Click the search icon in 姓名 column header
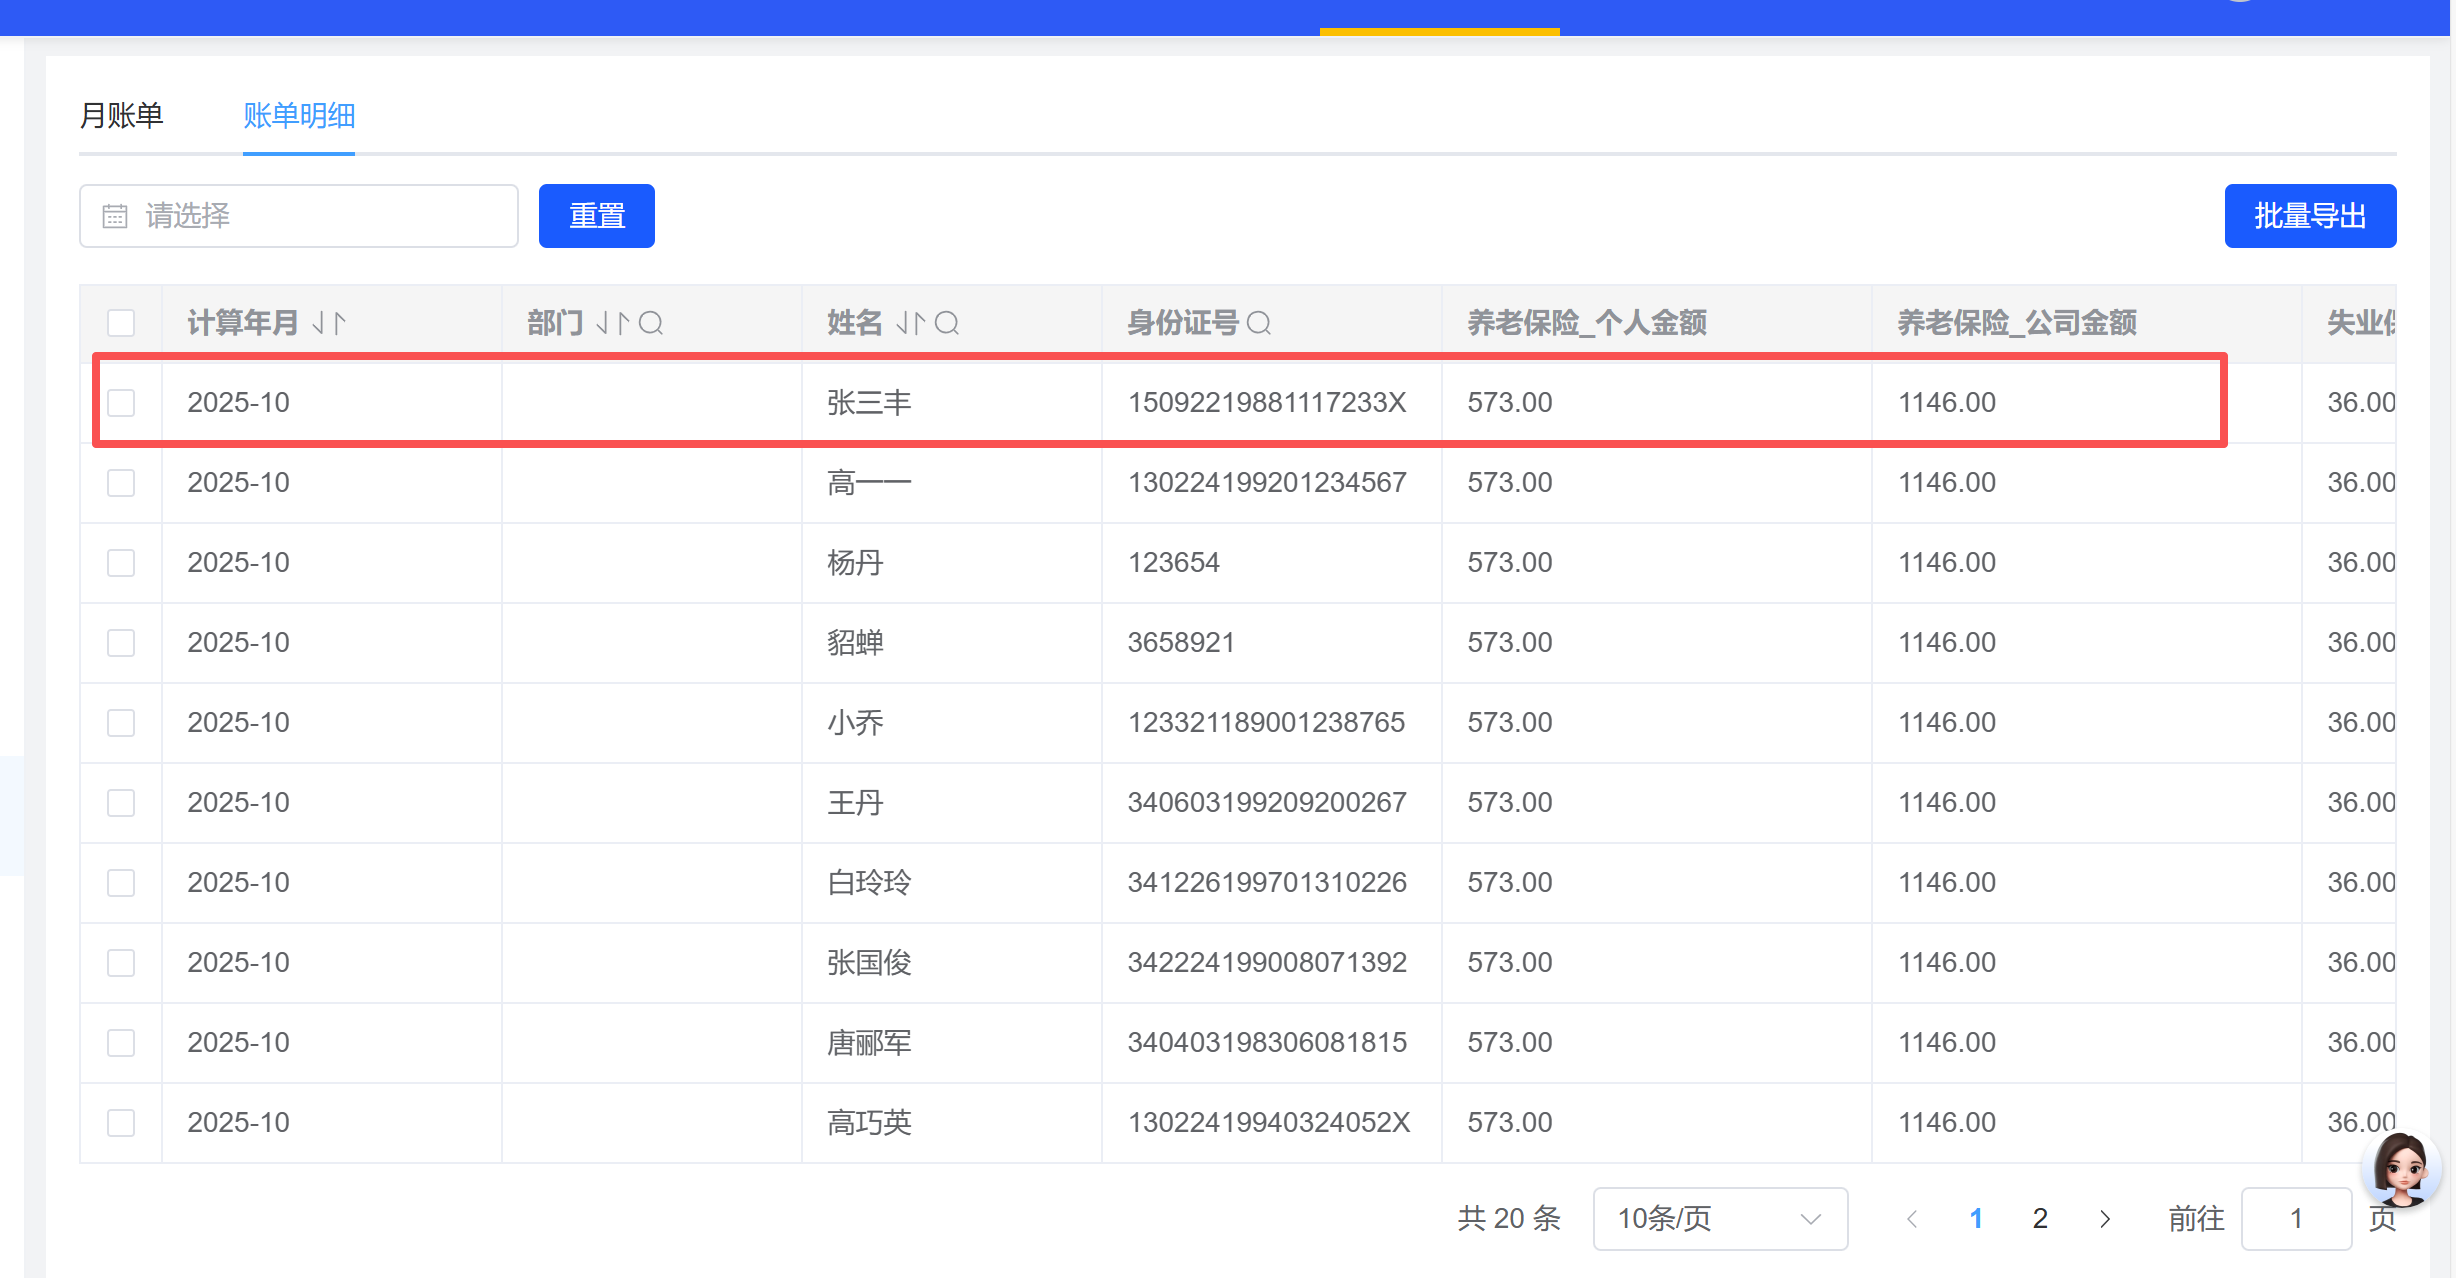 [947, 323]
